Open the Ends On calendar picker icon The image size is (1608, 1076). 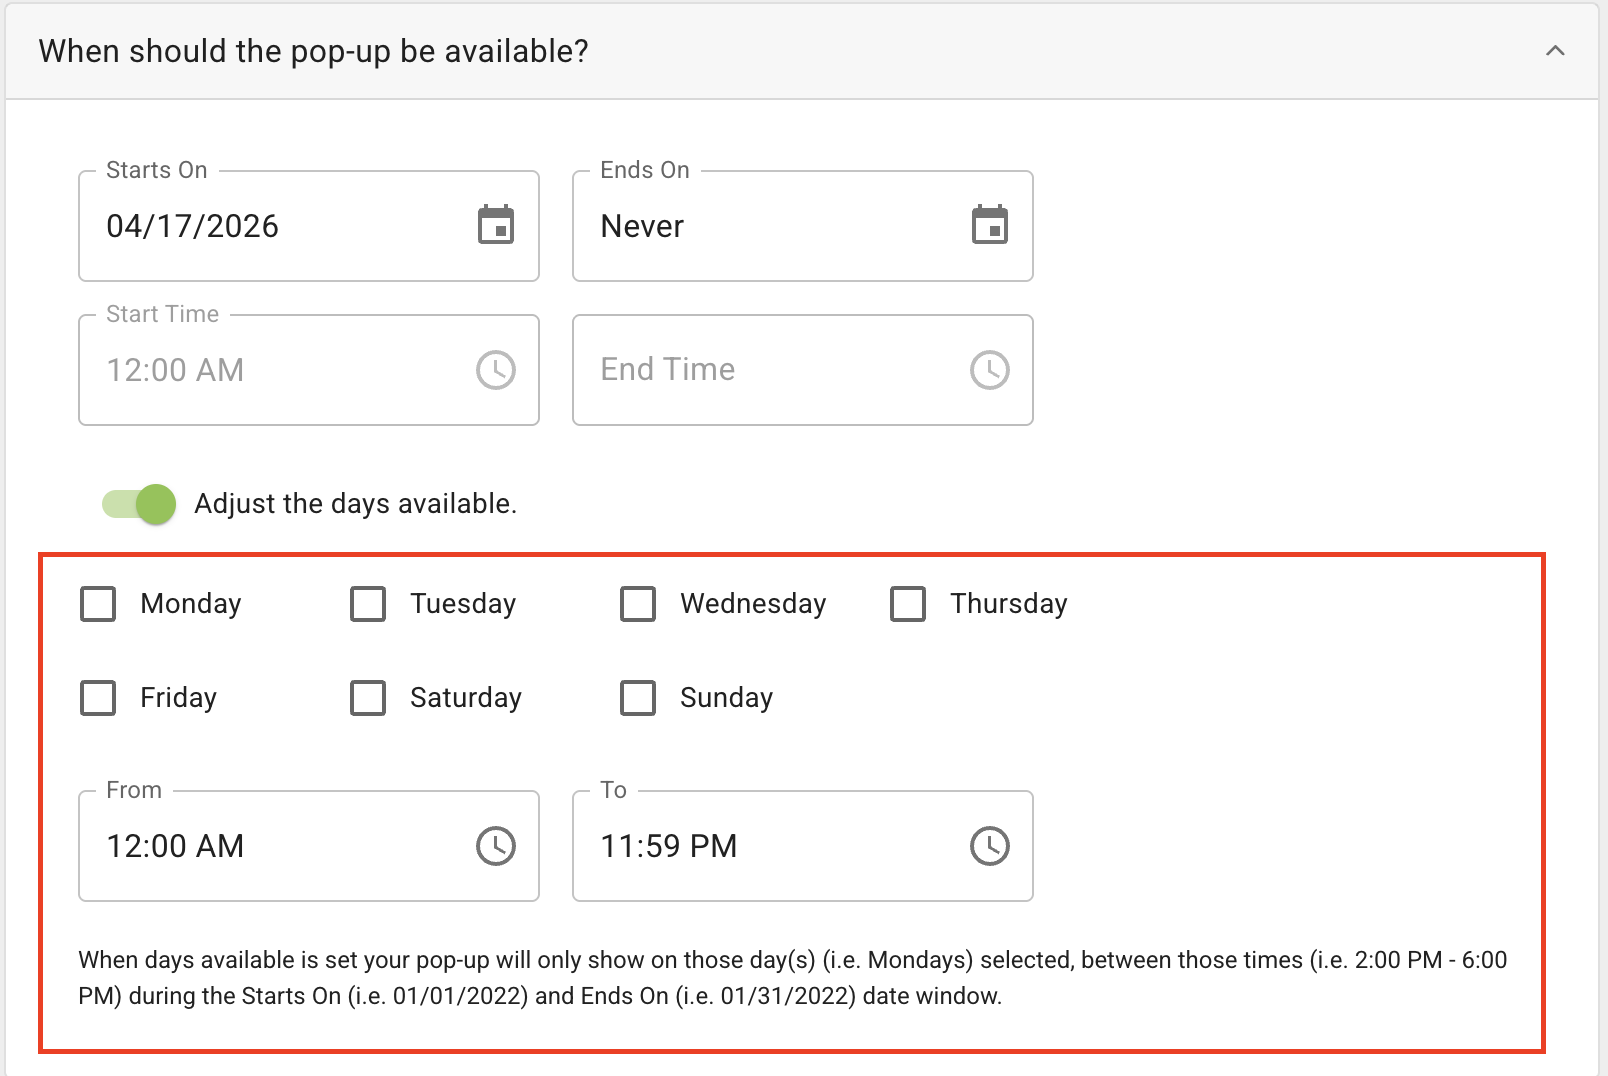[989, 225]
